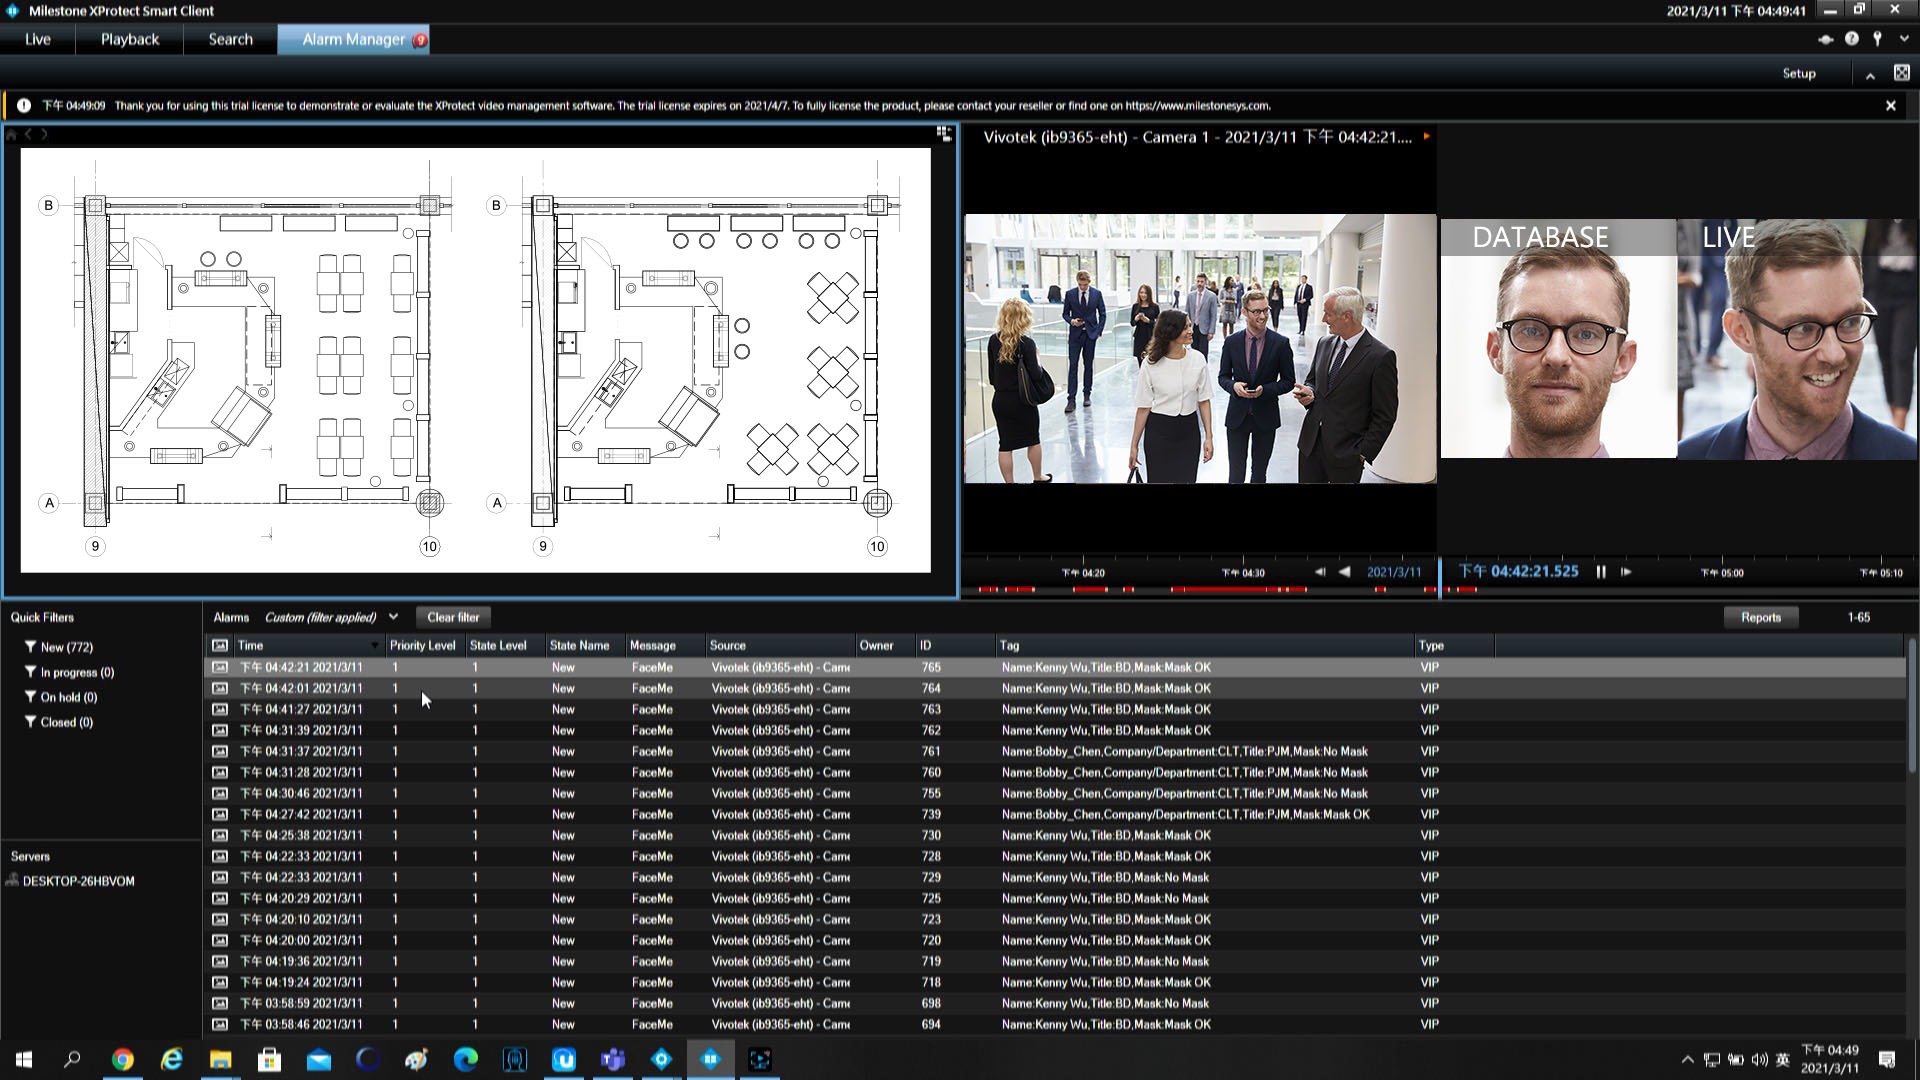This screenshot has width=1920, height=1080.
Task: Click the image icon of alarm 694
Action: [220, 1024]
